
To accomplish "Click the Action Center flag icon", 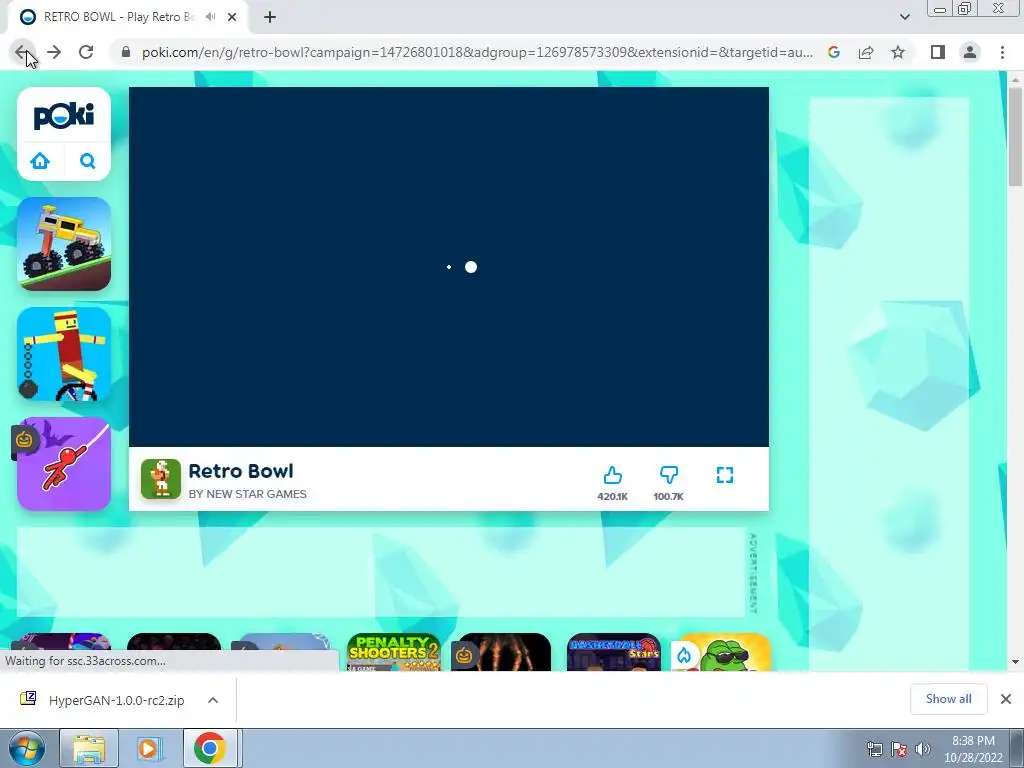I will click(x=899, y=749).
